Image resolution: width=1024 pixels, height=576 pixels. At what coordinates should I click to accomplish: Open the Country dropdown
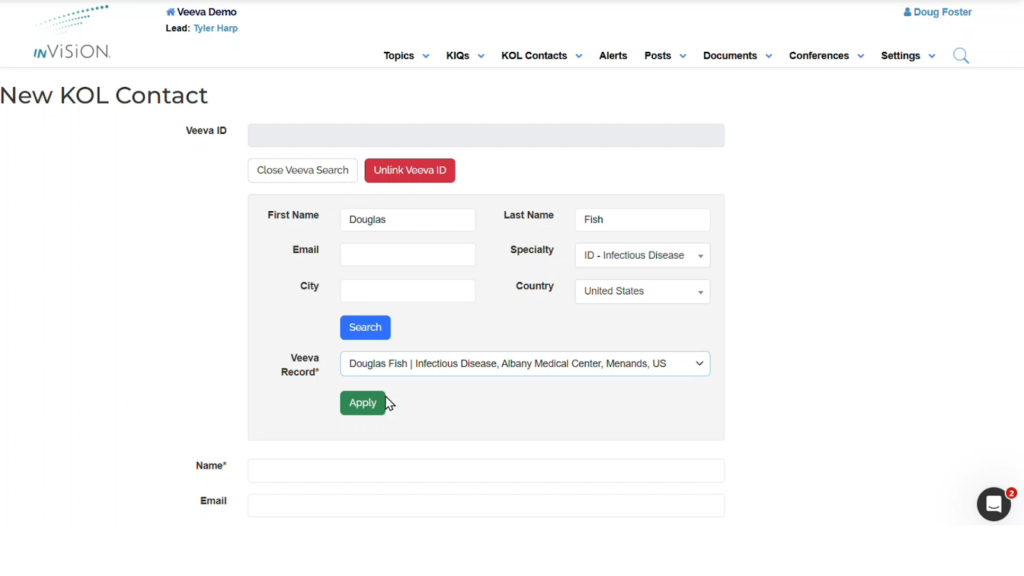(x=642, y=292)
